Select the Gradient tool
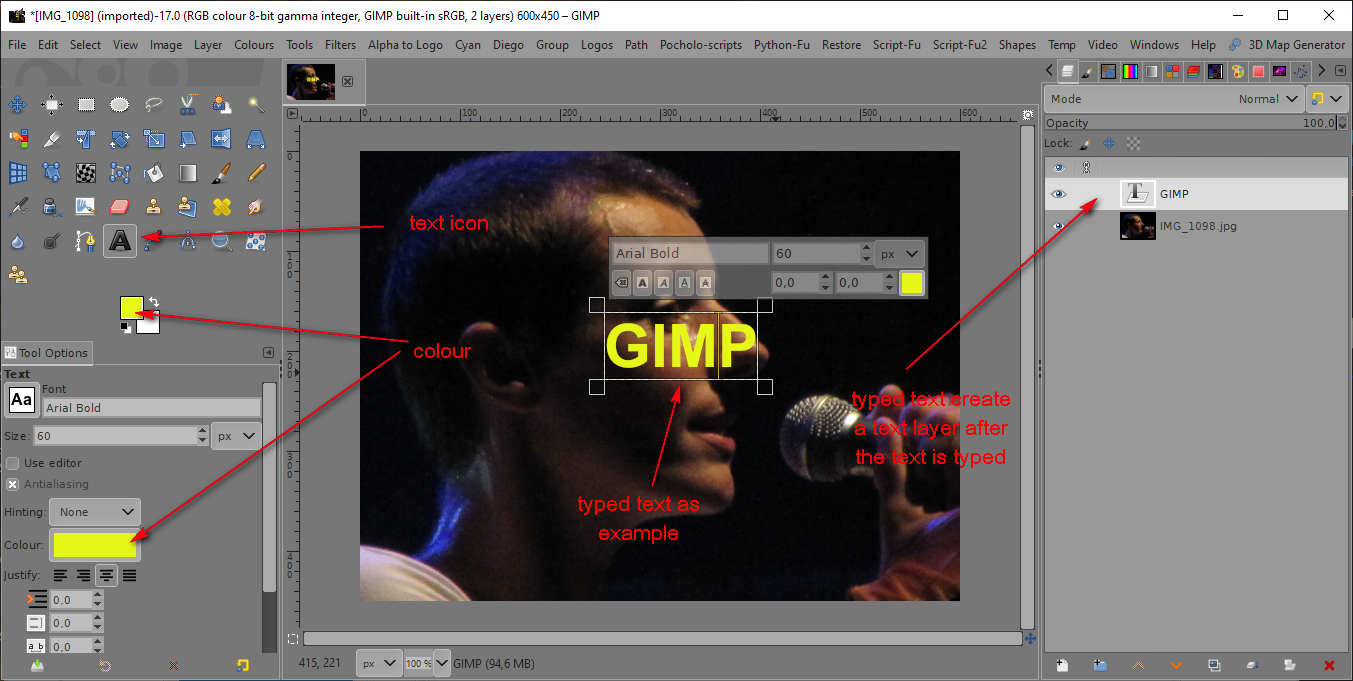This screenshot has width=1353, height=681. (188, 173)
